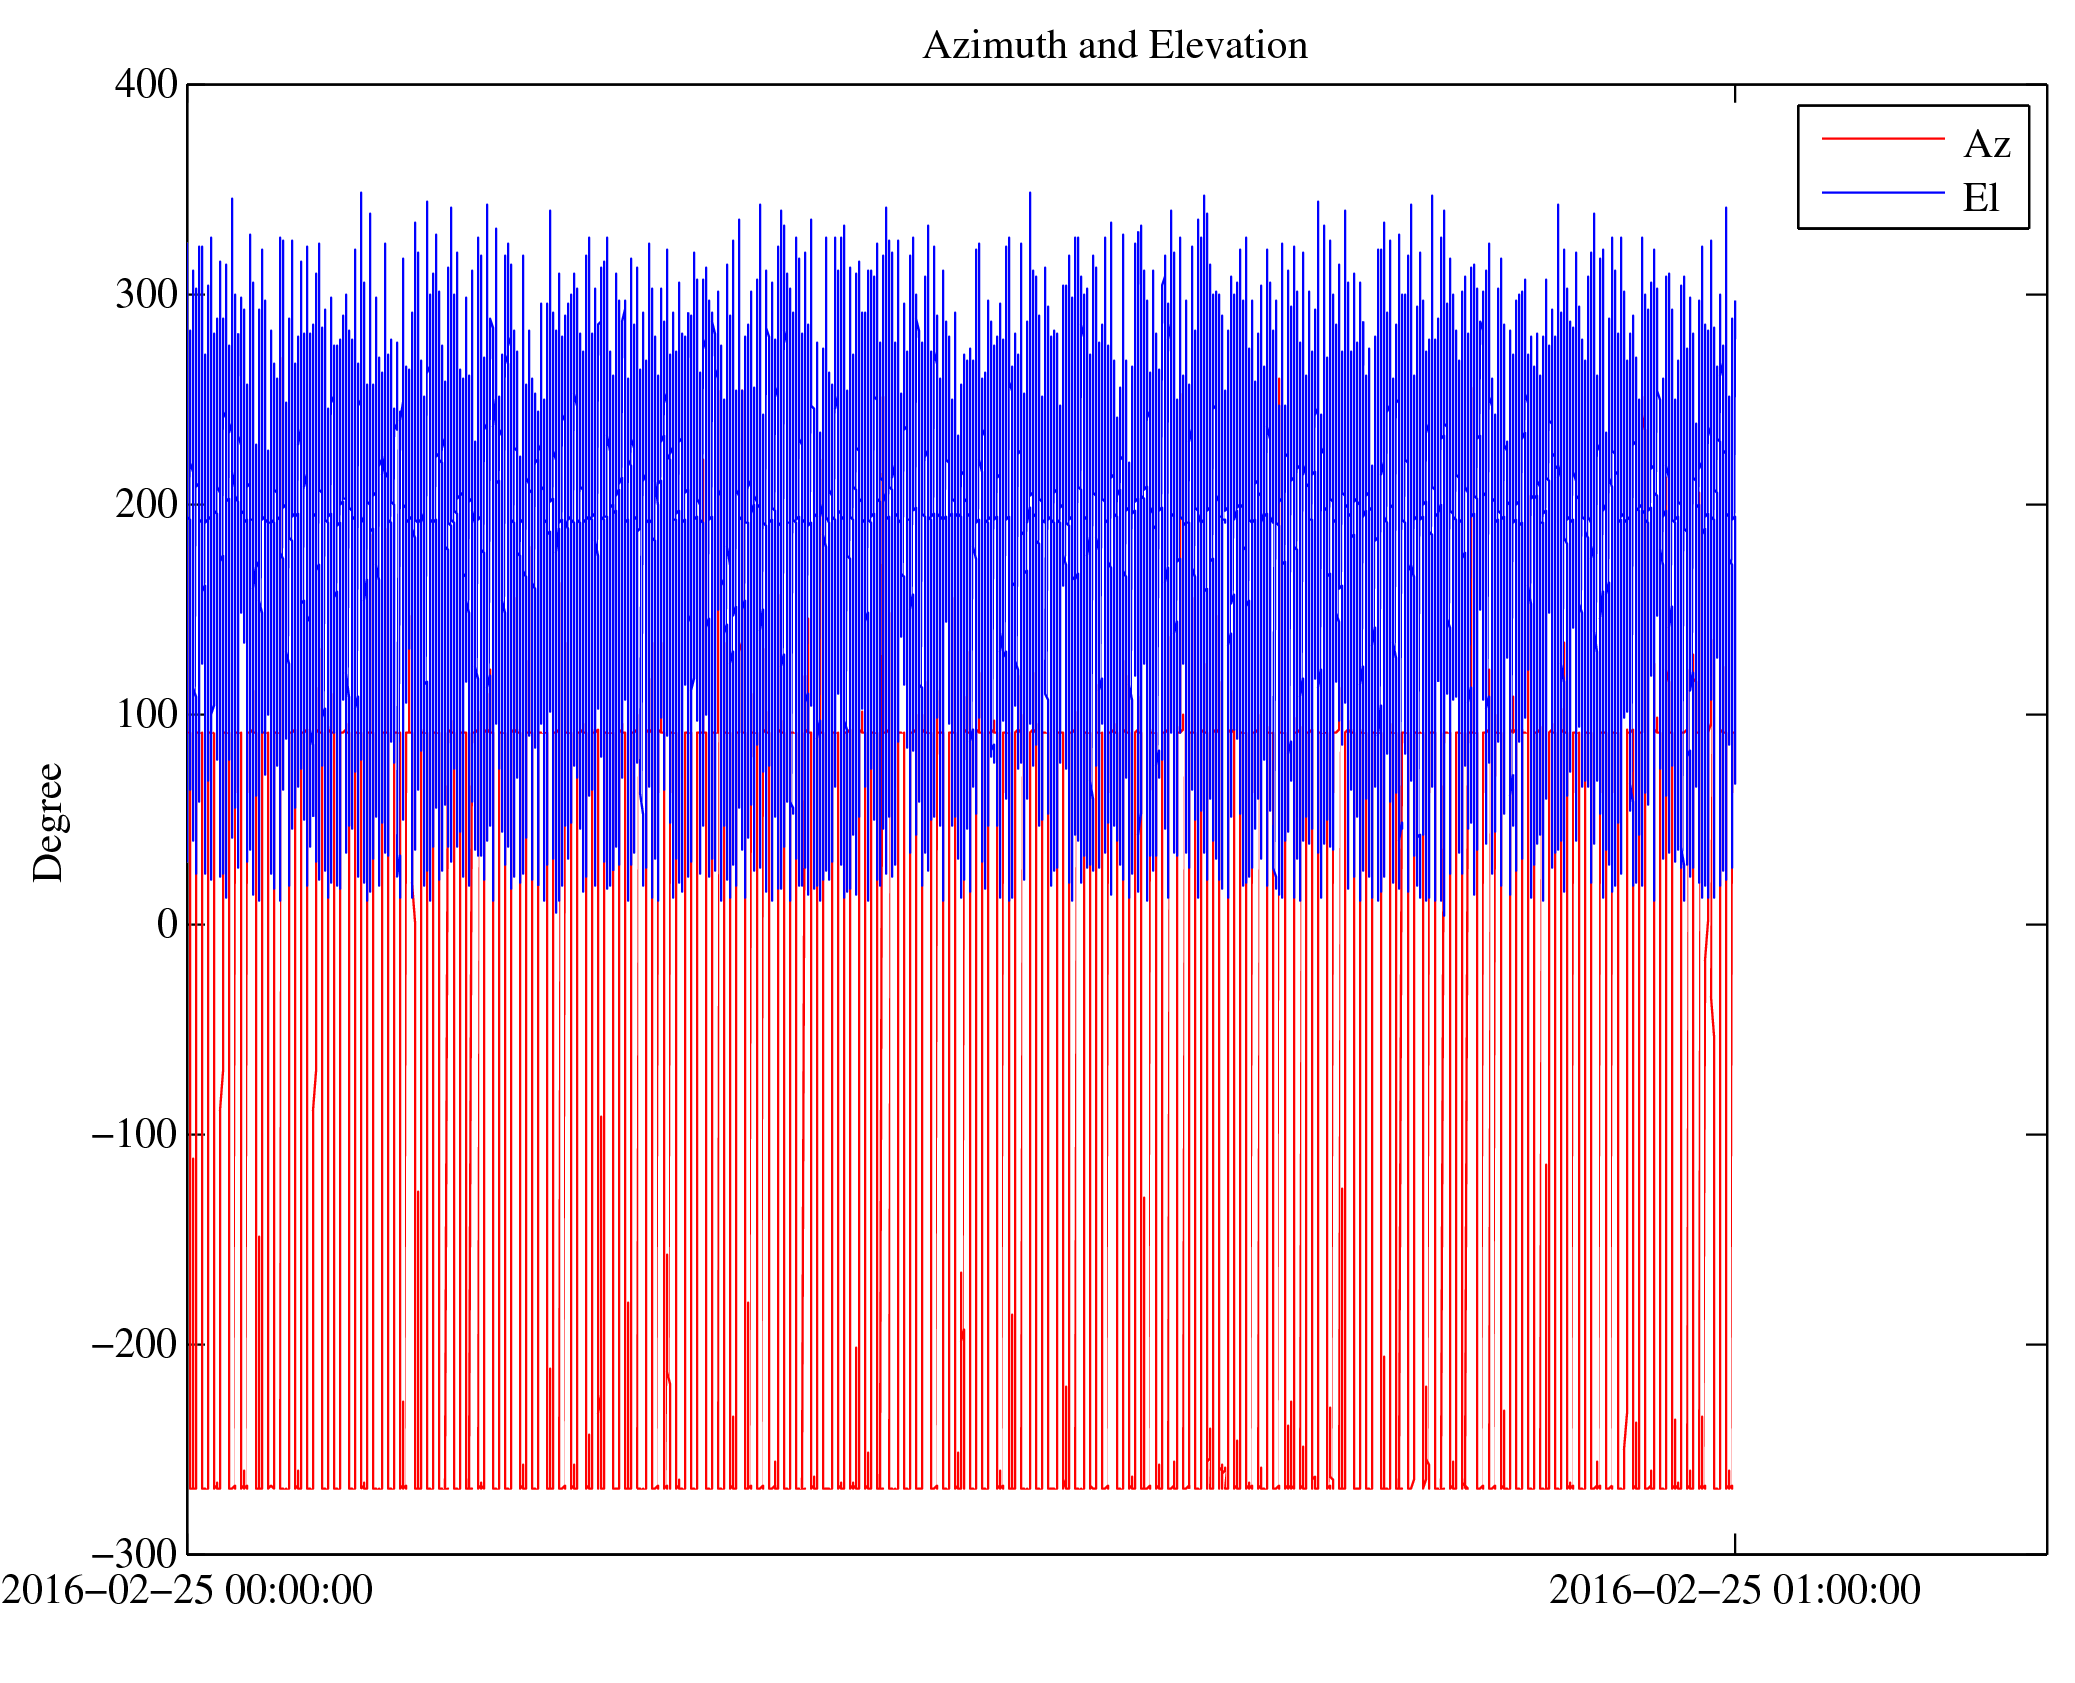Click the 200 y-axis tick label

coord(146,504)
